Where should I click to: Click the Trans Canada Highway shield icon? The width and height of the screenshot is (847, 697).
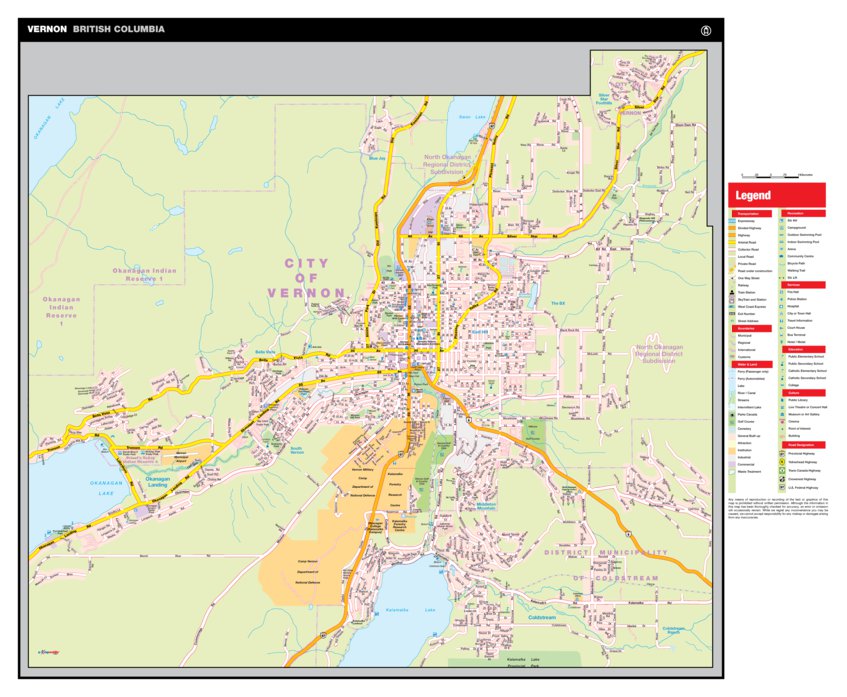(781, 471)
